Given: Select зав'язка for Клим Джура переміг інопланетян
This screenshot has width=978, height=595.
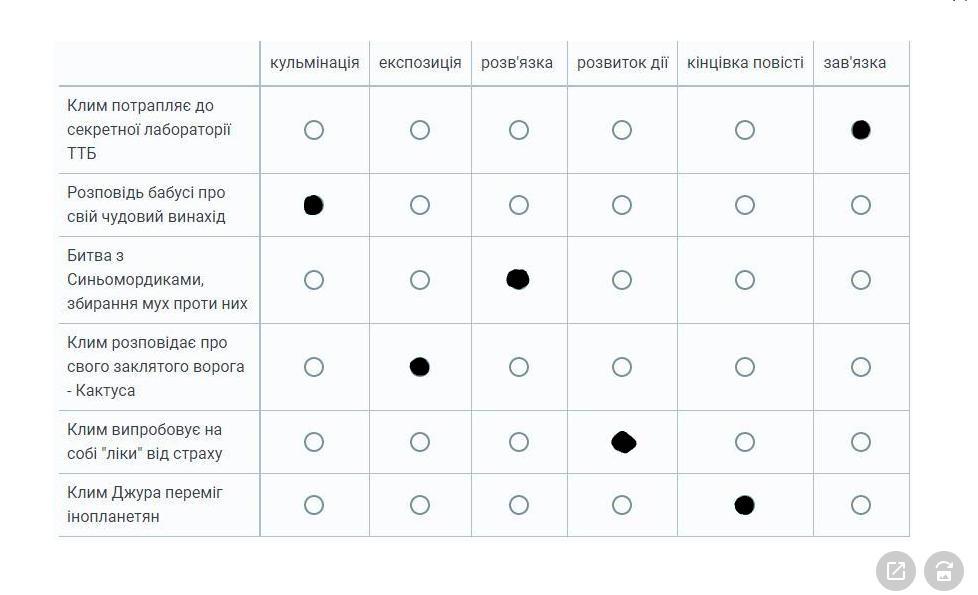Looking at the screenshot, I should pyautogui.click(x=861, y=505).
